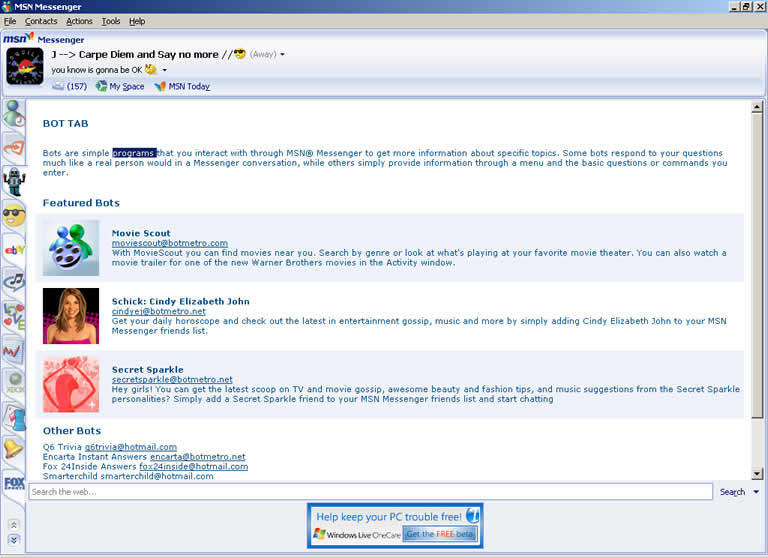Open the status dropdown next to Away

[x=282, y=54]
